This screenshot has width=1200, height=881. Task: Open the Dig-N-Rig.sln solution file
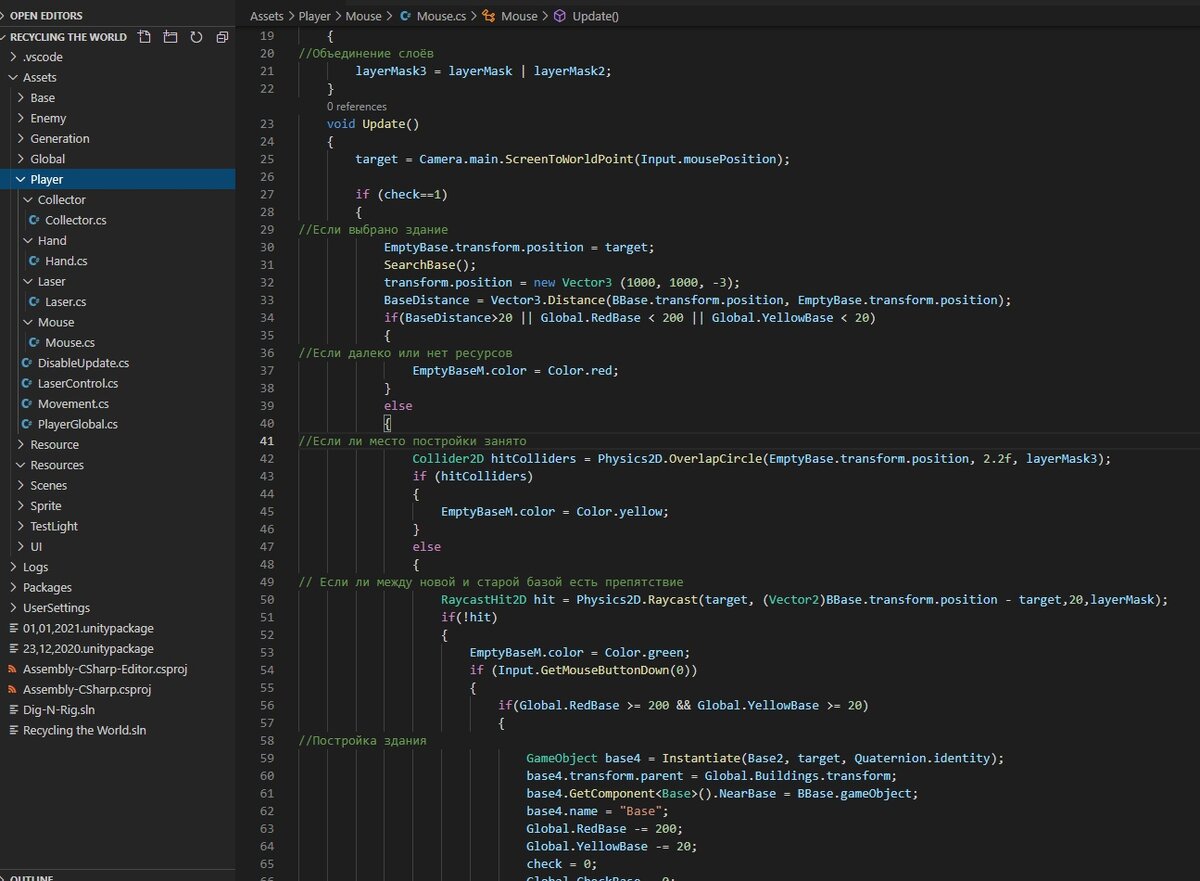pos(59,710)
